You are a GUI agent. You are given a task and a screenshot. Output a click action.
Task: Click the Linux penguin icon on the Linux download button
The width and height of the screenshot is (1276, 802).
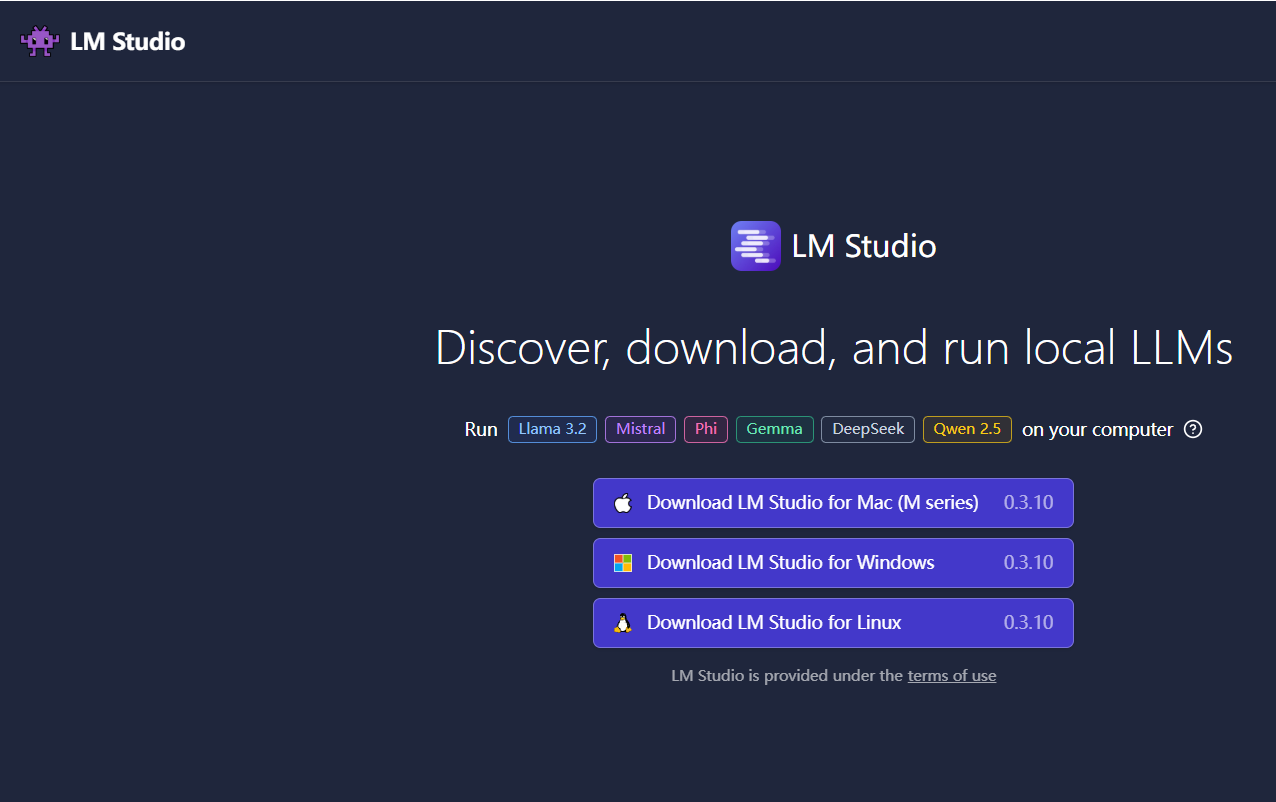pos(623,623)
